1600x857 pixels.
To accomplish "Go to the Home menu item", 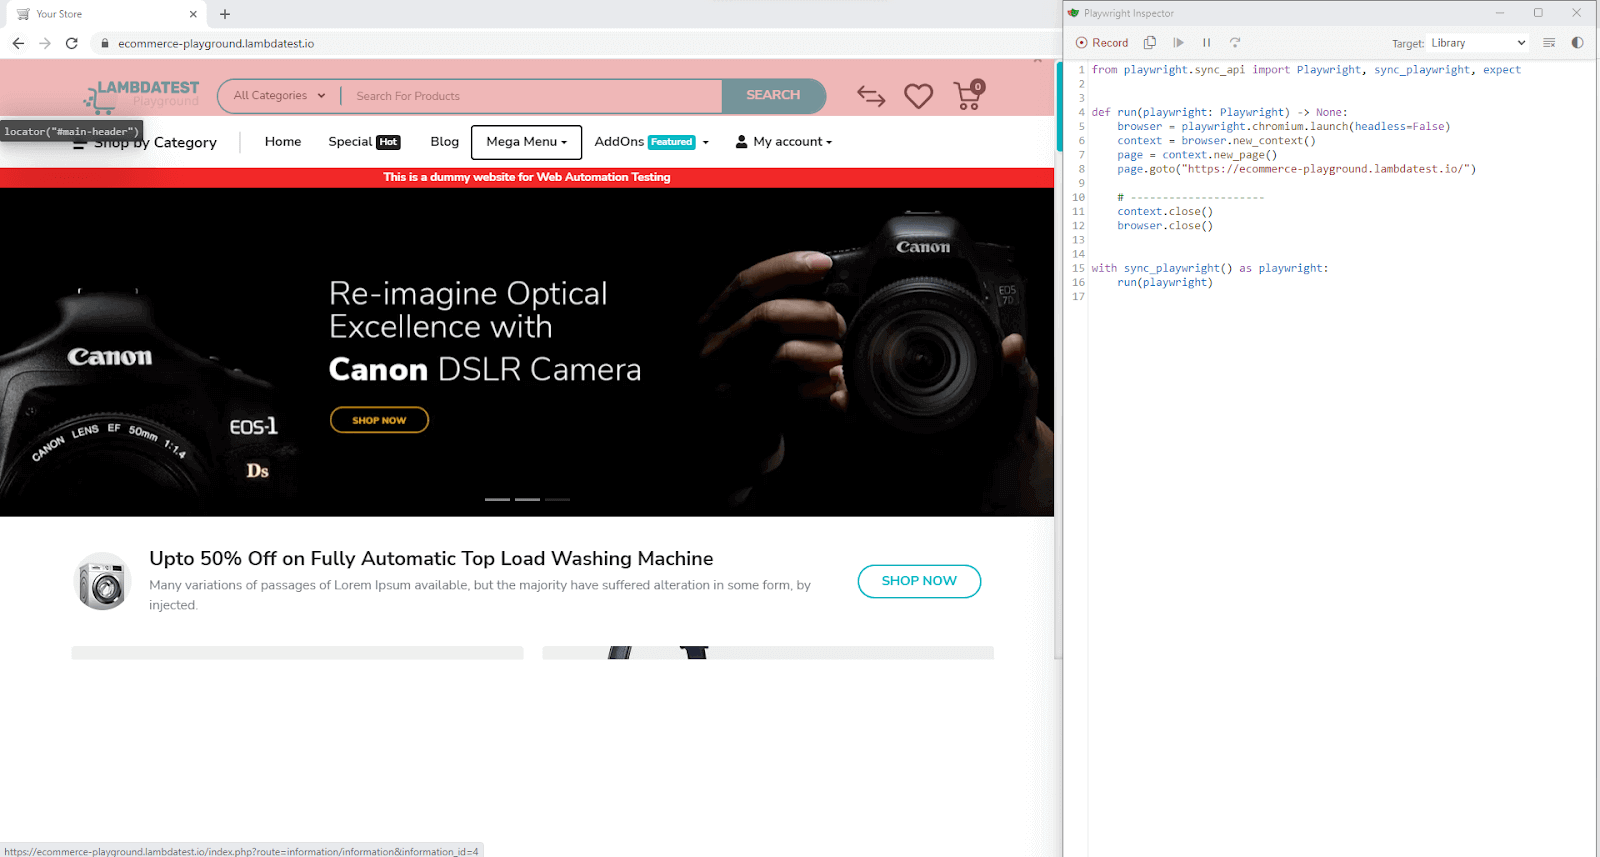I will pyautogui.click(x=283, y=142).
